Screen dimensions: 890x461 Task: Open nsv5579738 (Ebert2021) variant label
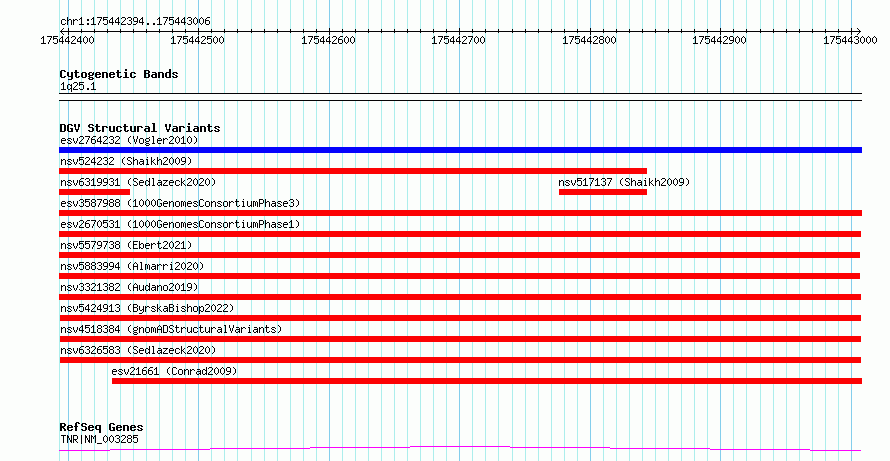[126, 245]
